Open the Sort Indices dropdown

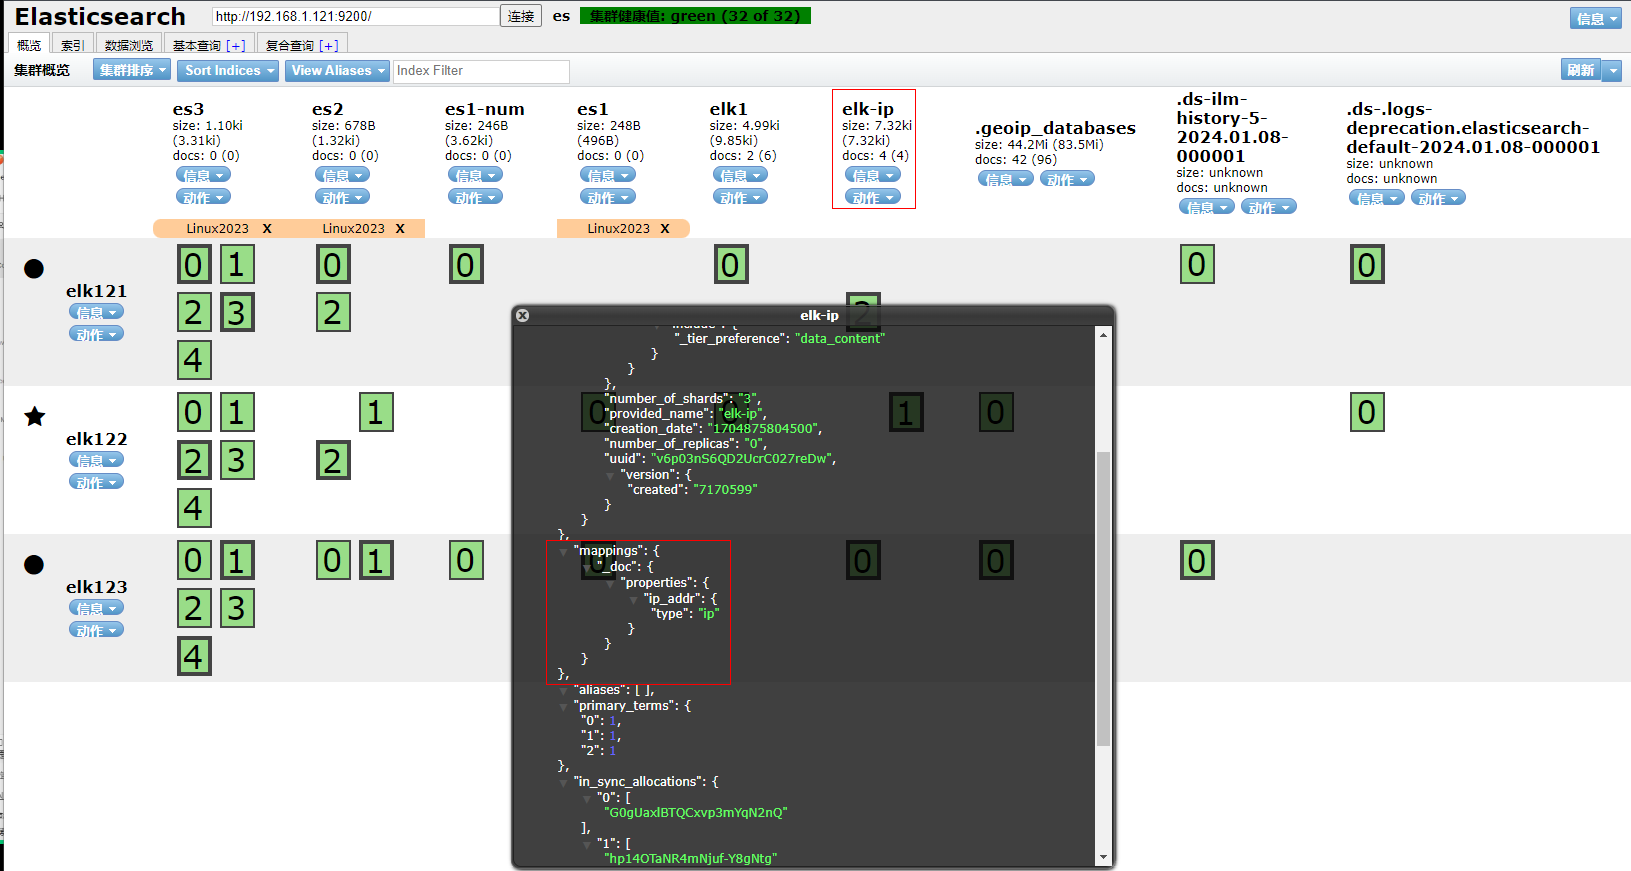click(229, 71)
